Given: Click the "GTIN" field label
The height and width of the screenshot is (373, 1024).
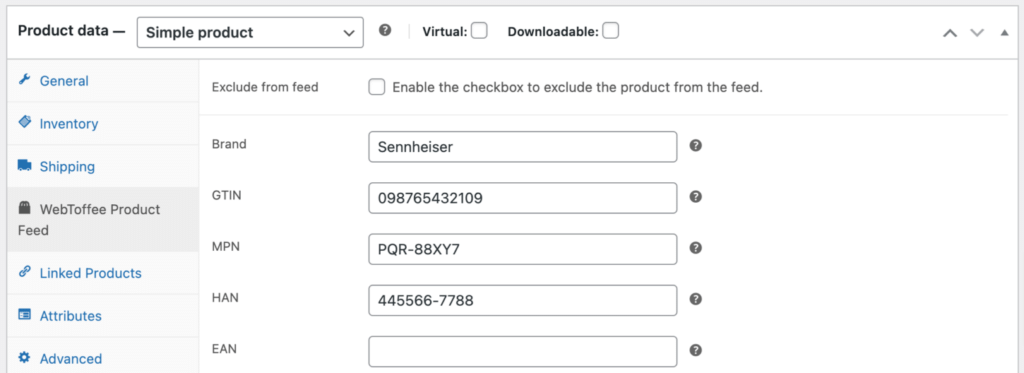Looking at the screenshot, I should click(x=227, y=195).
